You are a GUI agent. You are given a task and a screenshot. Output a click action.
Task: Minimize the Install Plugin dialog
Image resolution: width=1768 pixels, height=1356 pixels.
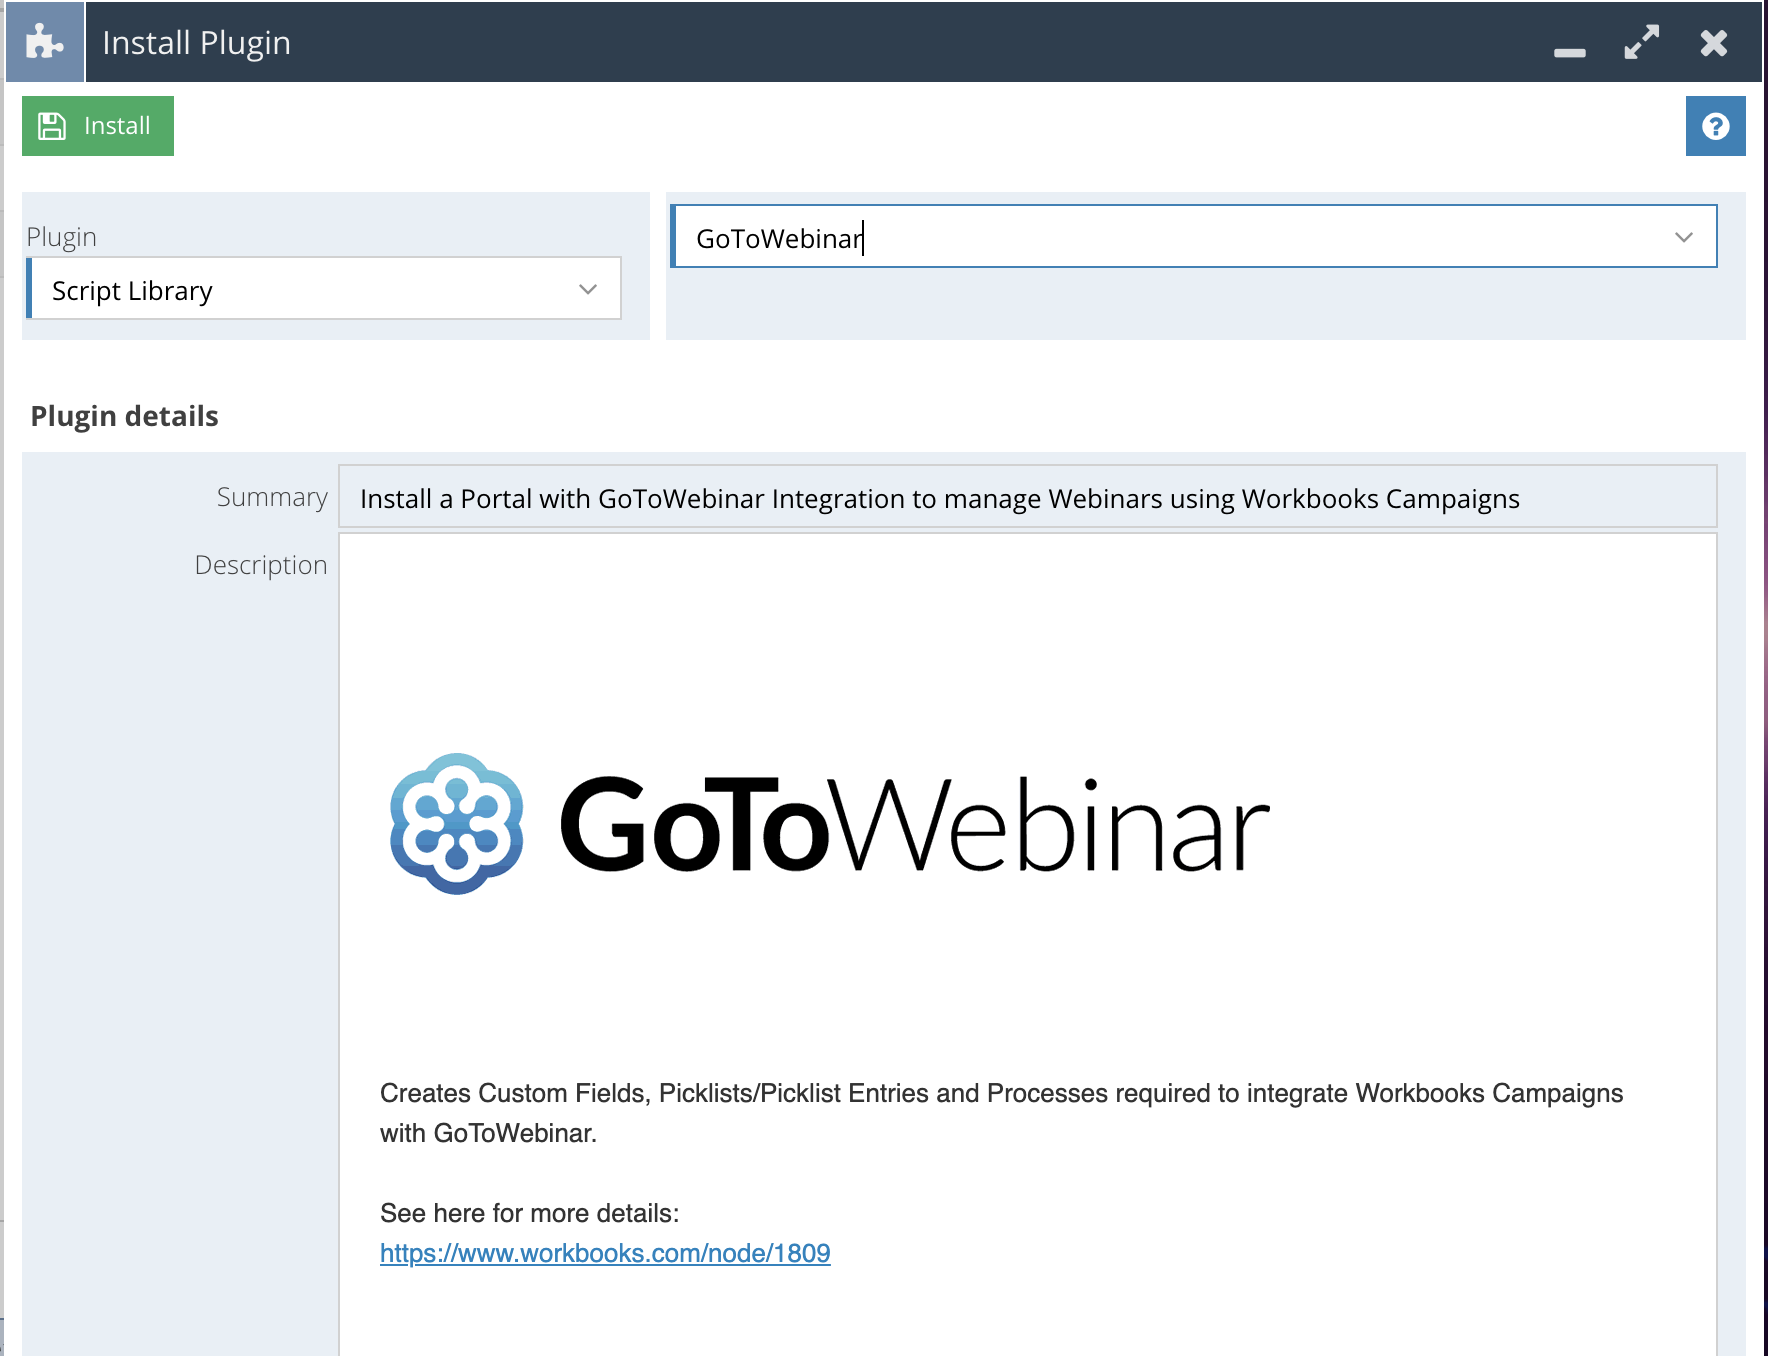(1570, 52)
